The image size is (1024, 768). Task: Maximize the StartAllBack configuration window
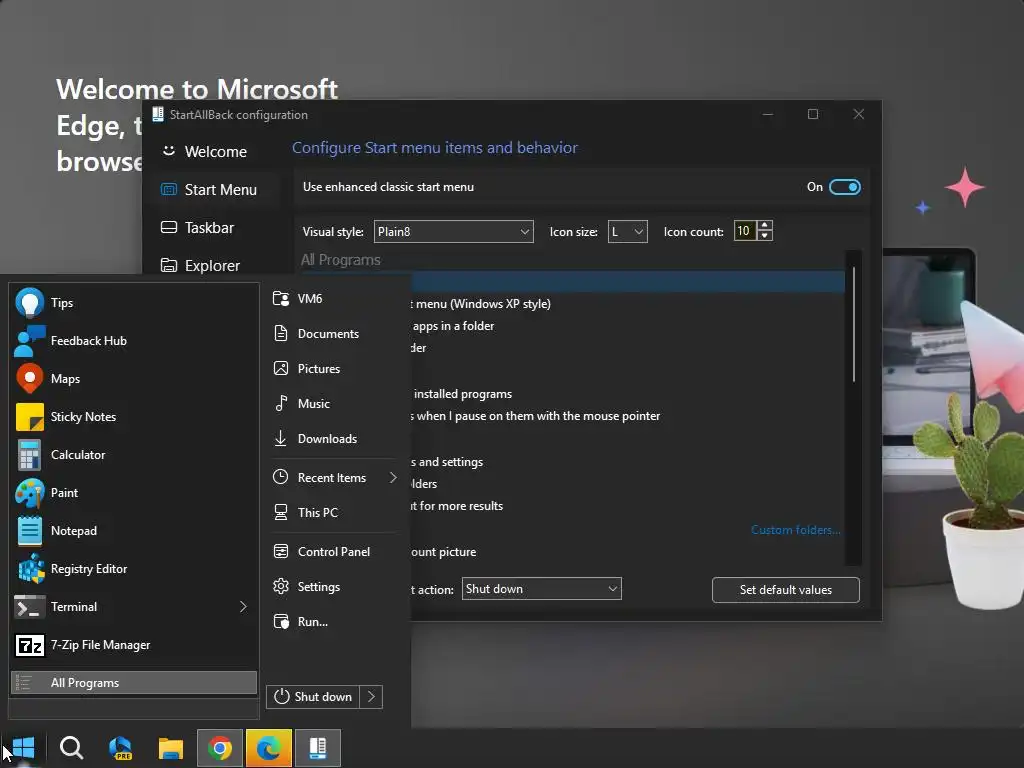tap(813, 114)
